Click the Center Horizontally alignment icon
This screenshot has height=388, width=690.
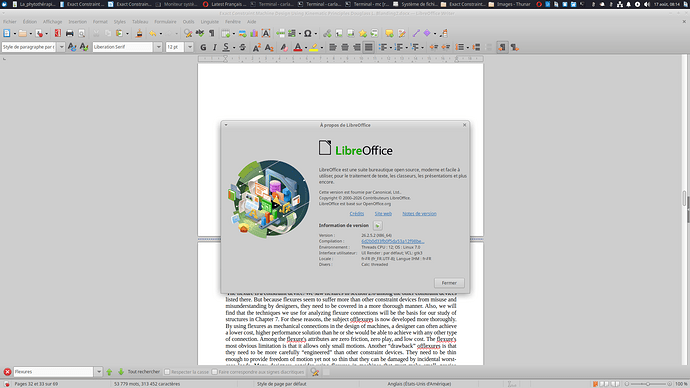345,47
